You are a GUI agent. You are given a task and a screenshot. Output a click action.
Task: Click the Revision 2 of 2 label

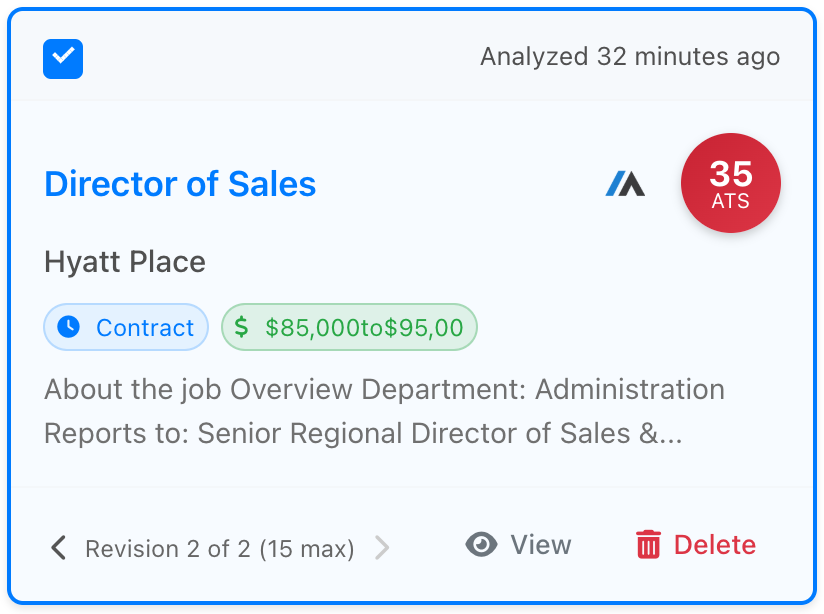[219, 549]
